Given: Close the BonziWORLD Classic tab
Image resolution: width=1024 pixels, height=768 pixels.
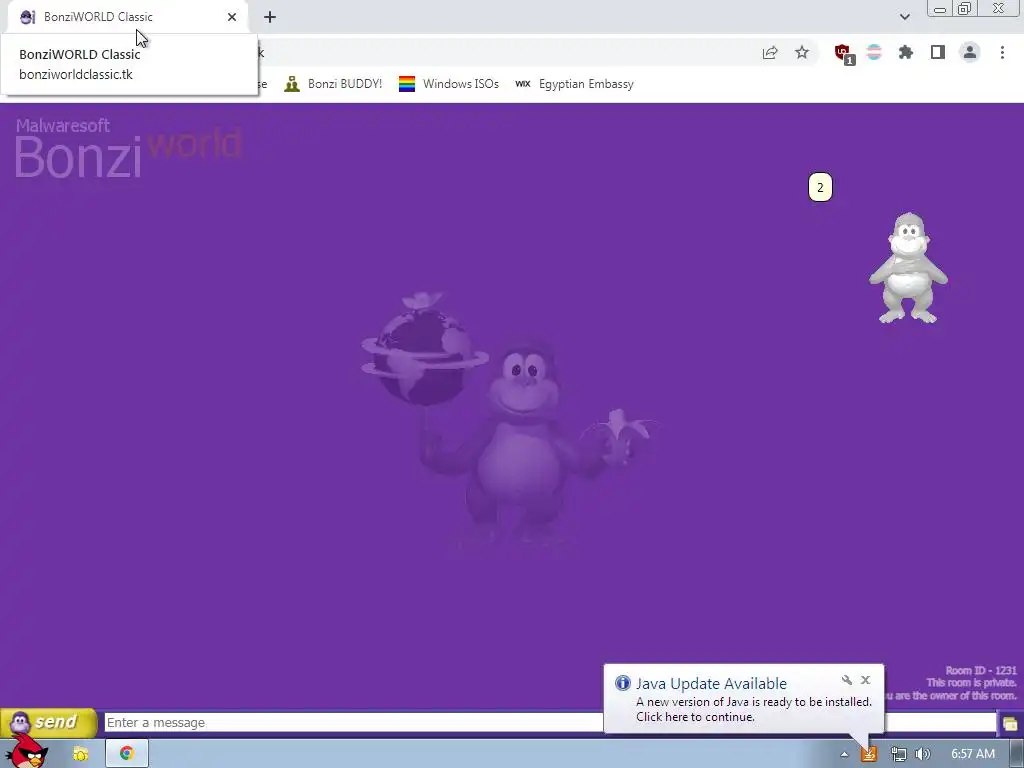Looking at the screenshot, I should point(232,17).
